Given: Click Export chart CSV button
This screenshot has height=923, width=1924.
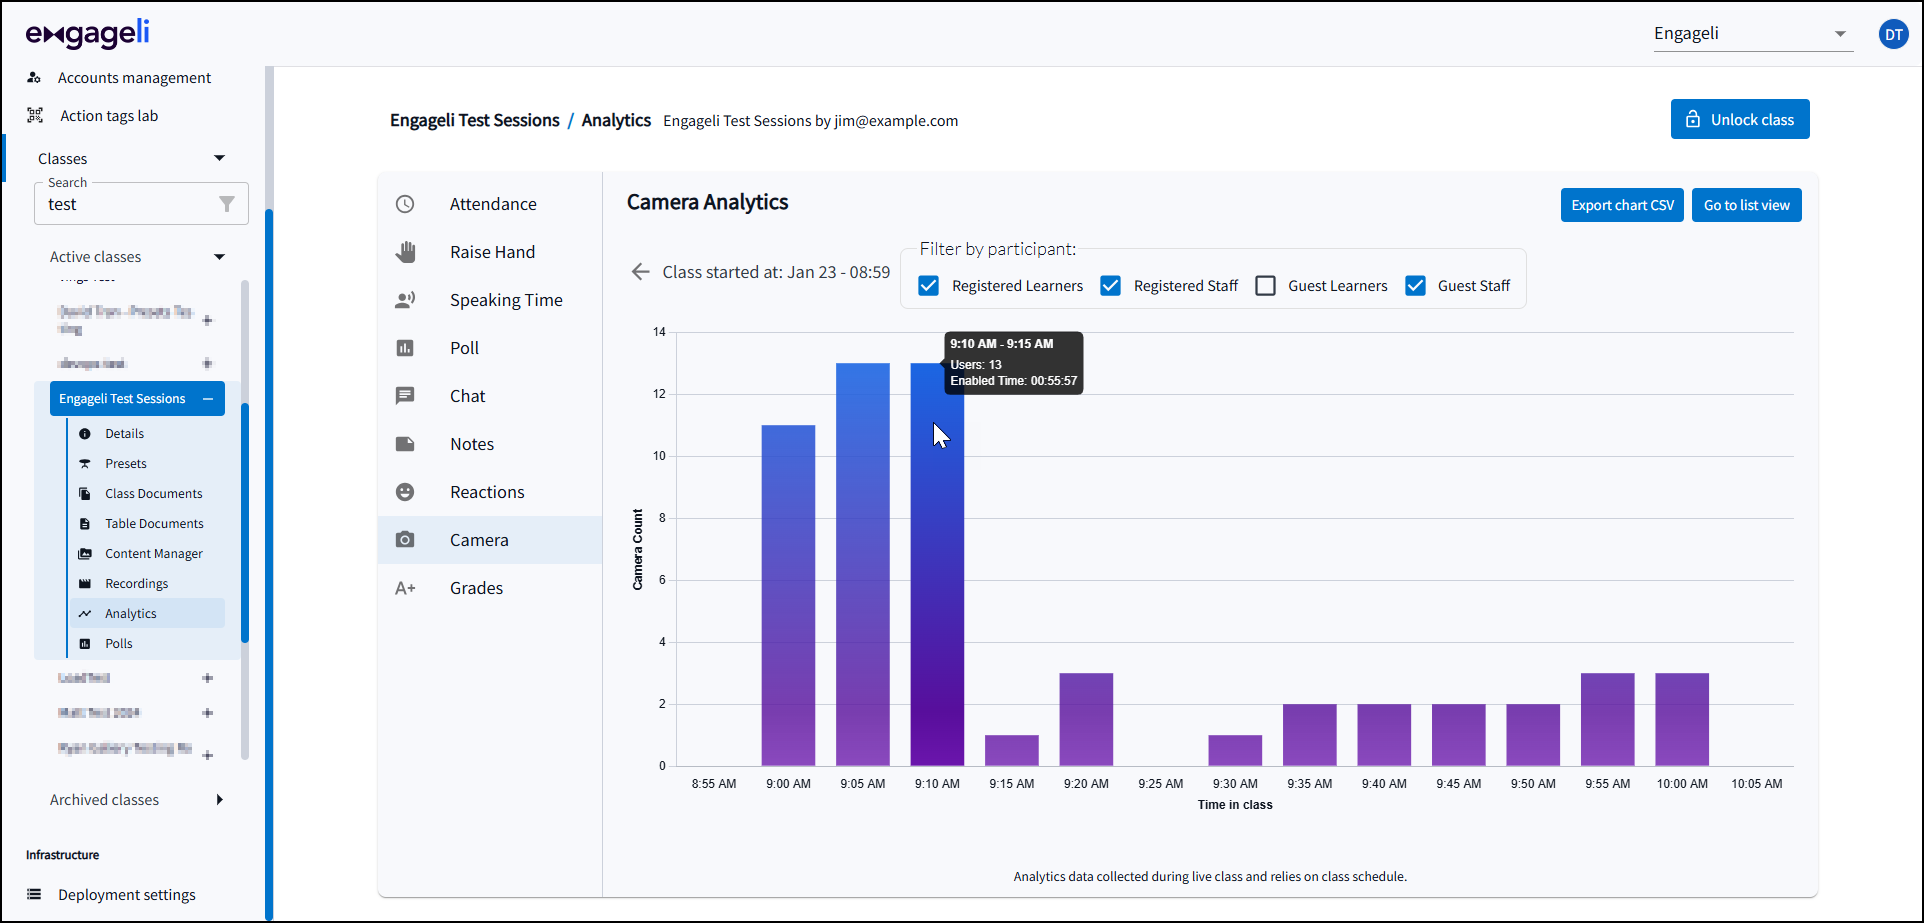Looking at the screenshot, I should point(1622,205).
